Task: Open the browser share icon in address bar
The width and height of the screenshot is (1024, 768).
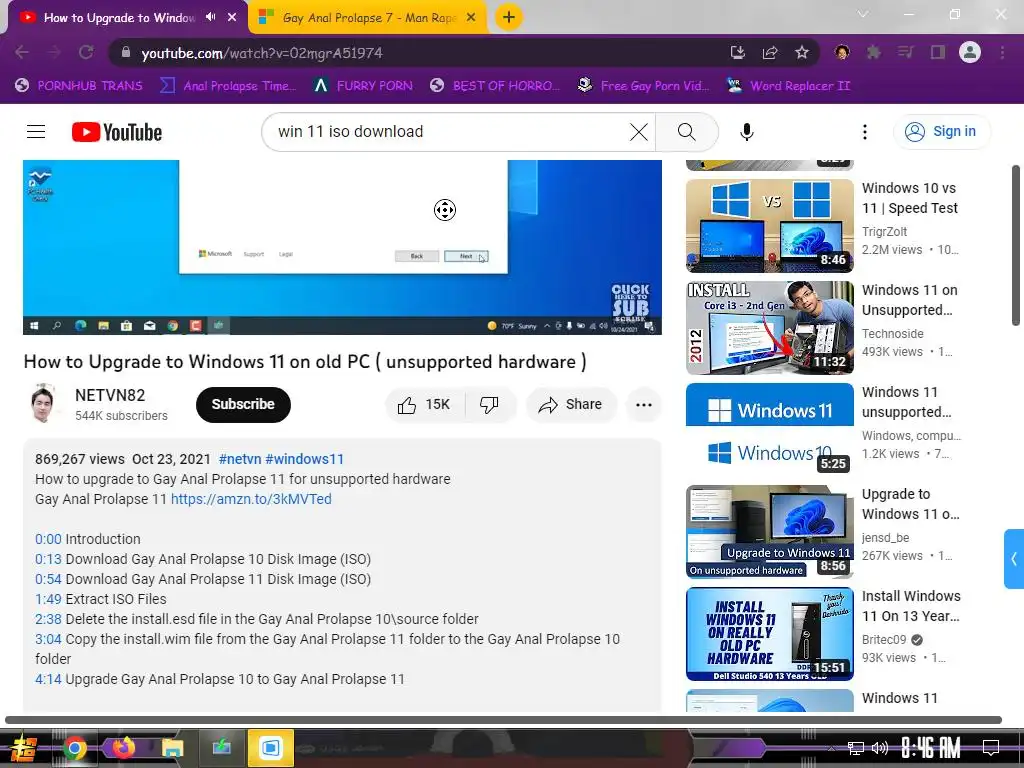Action: tap(770, 52)
